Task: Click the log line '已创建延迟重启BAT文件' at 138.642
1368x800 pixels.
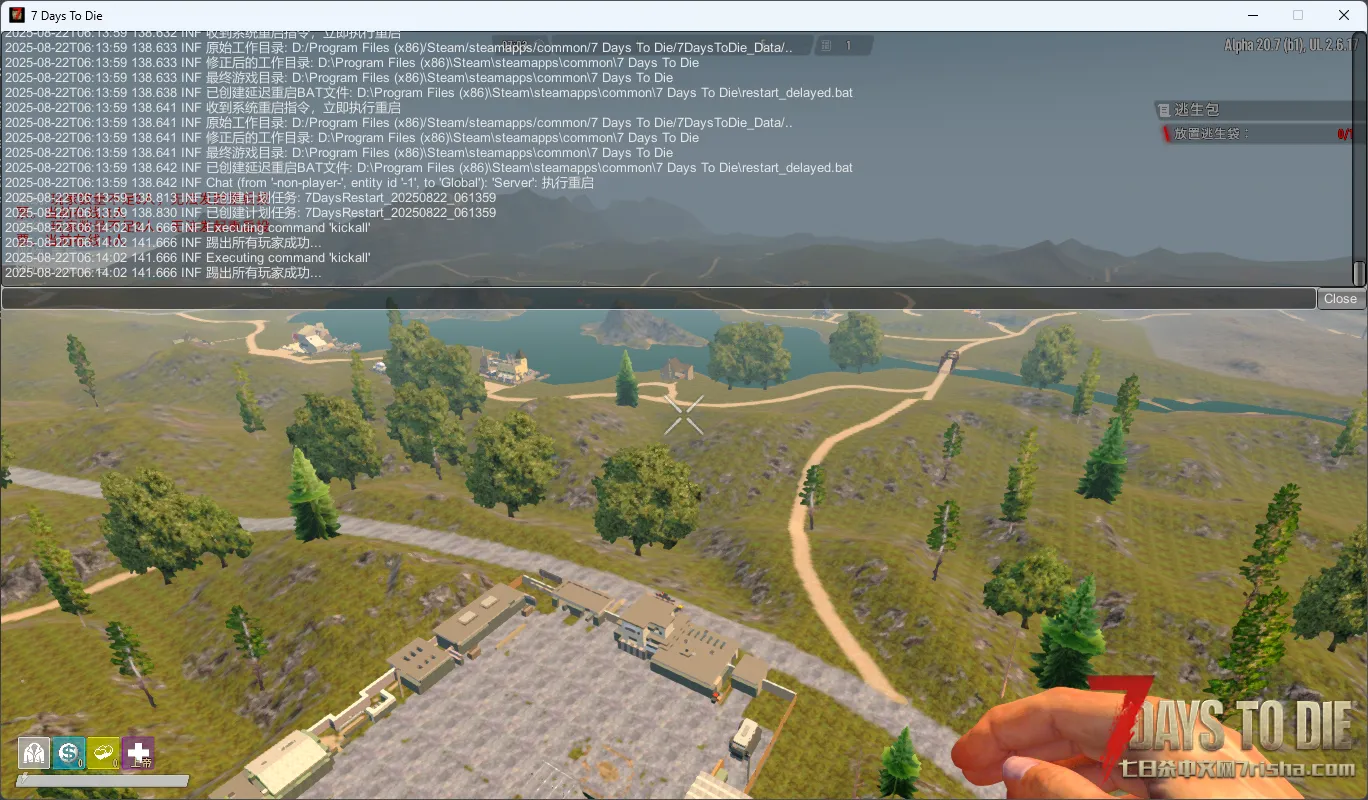Action: pos(429,167)
